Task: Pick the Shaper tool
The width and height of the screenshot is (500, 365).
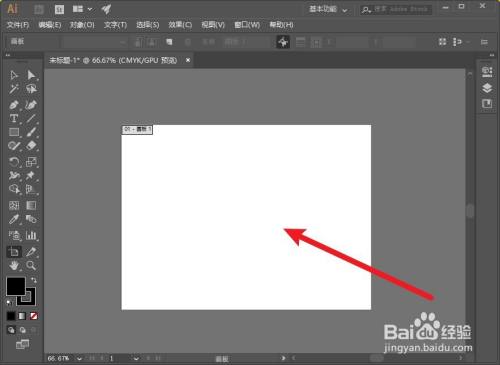Action: click(14, 146)
